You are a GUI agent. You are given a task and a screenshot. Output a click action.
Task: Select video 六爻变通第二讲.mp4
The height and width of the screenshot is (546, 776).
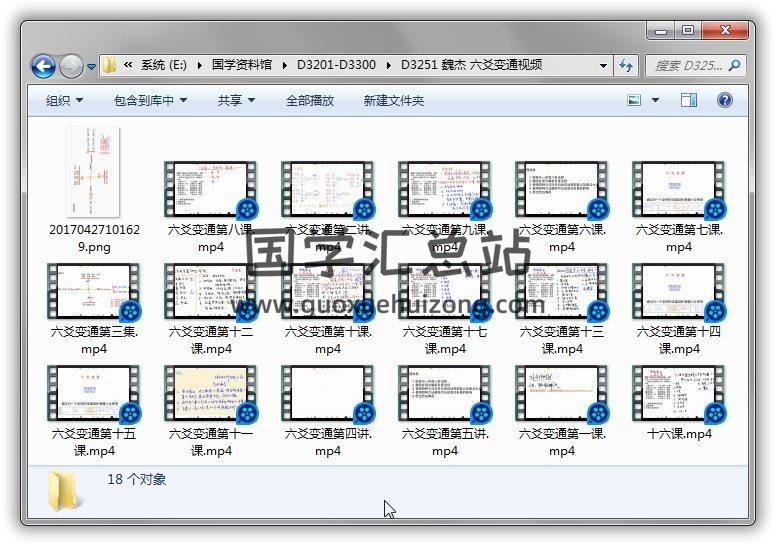click(328, 207)
